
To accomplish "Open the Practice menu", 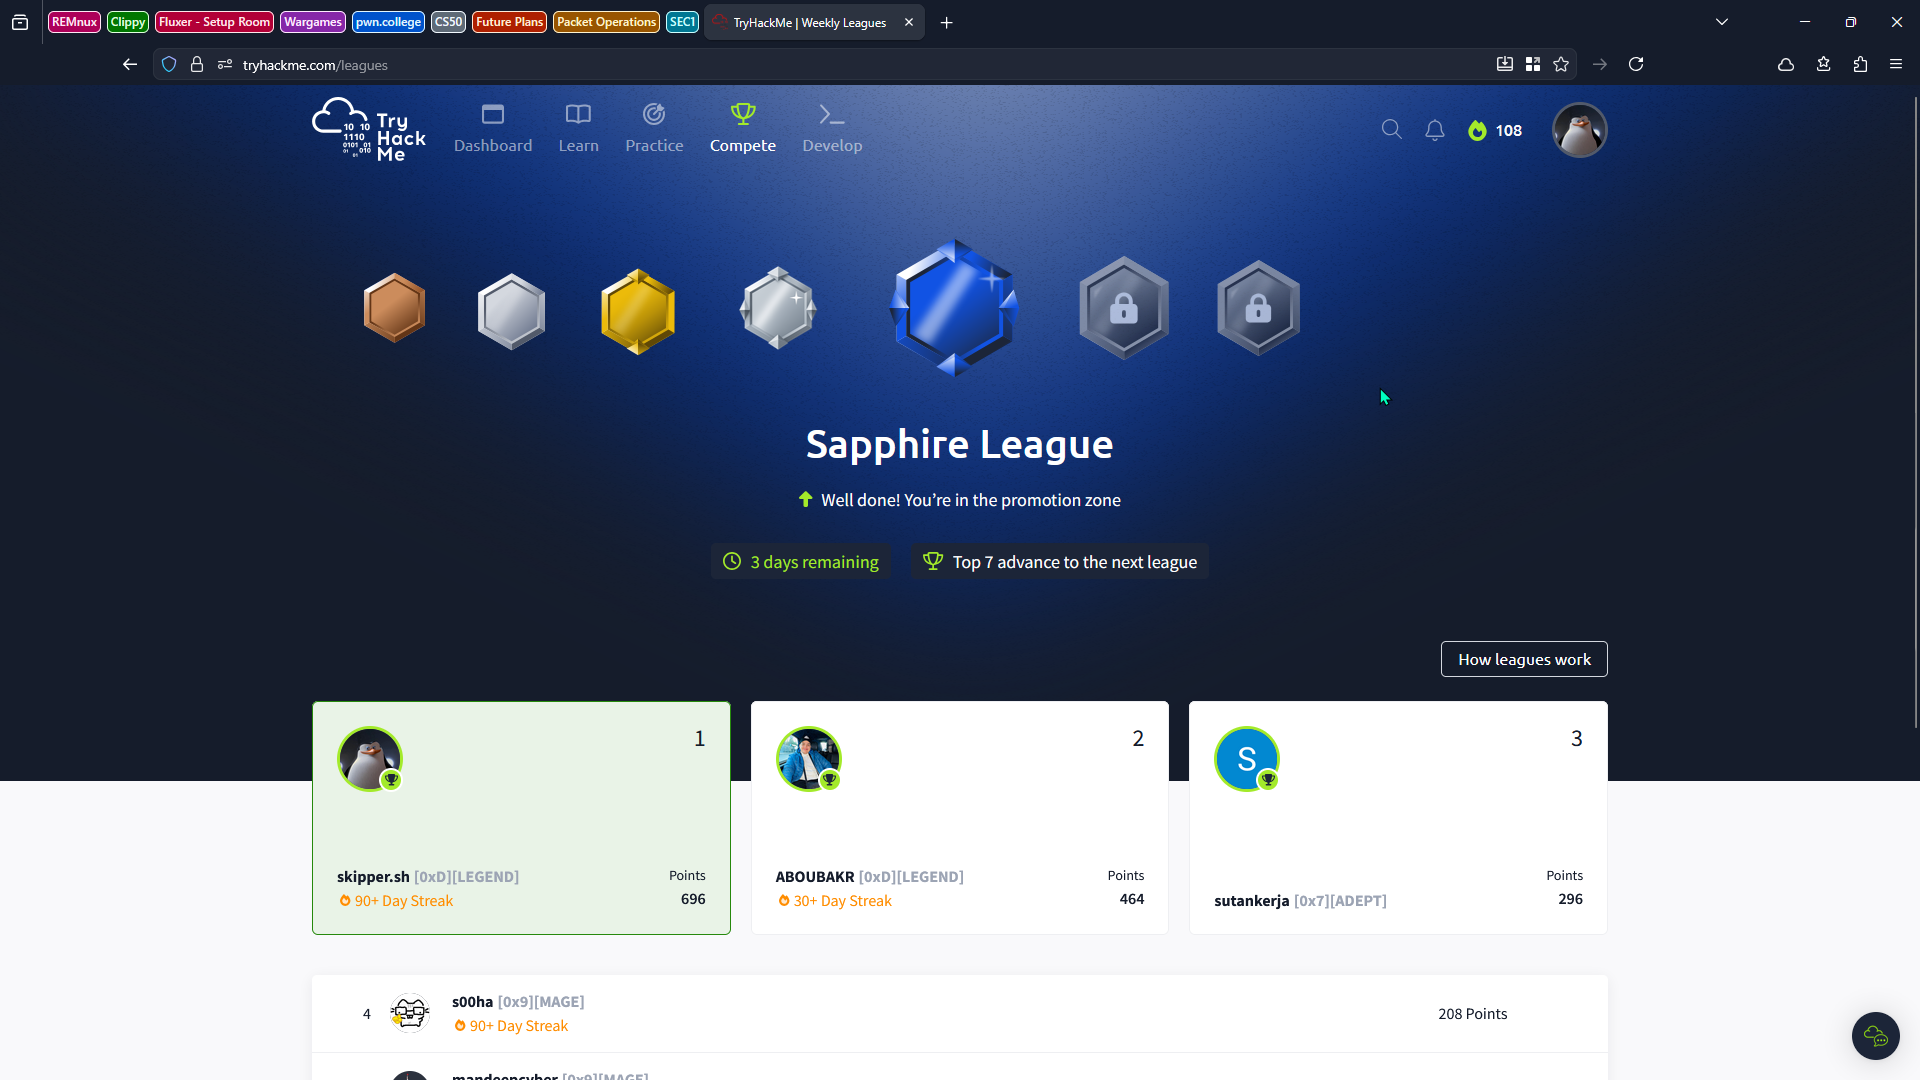I will click(x=654, y=129).
